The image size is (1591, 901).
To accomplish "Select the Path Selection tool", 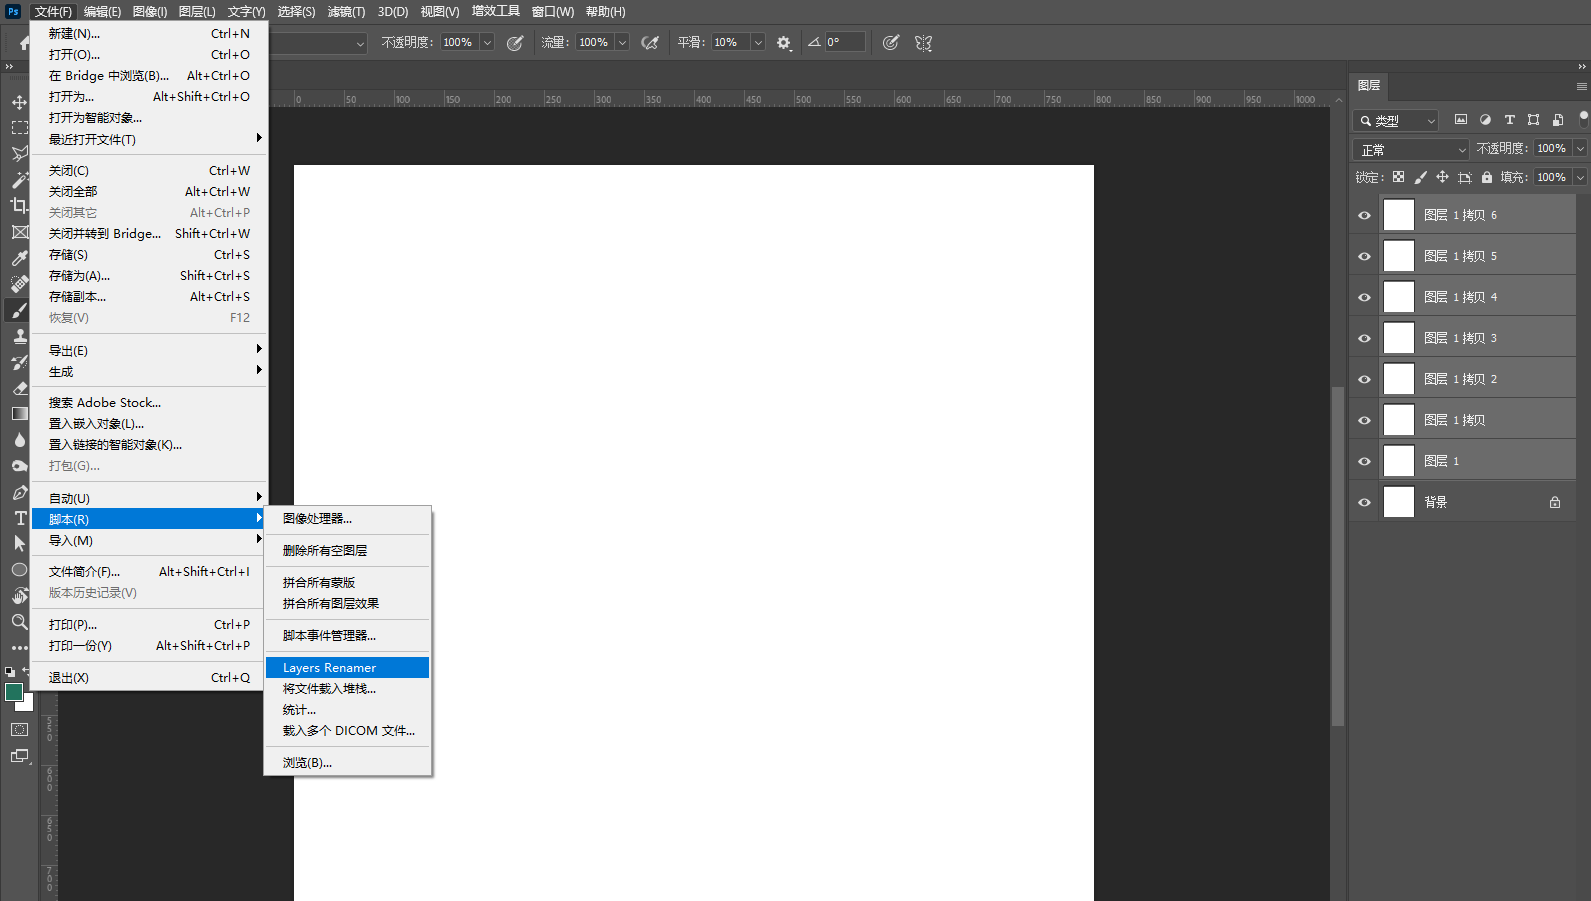I will coord(19,544).
